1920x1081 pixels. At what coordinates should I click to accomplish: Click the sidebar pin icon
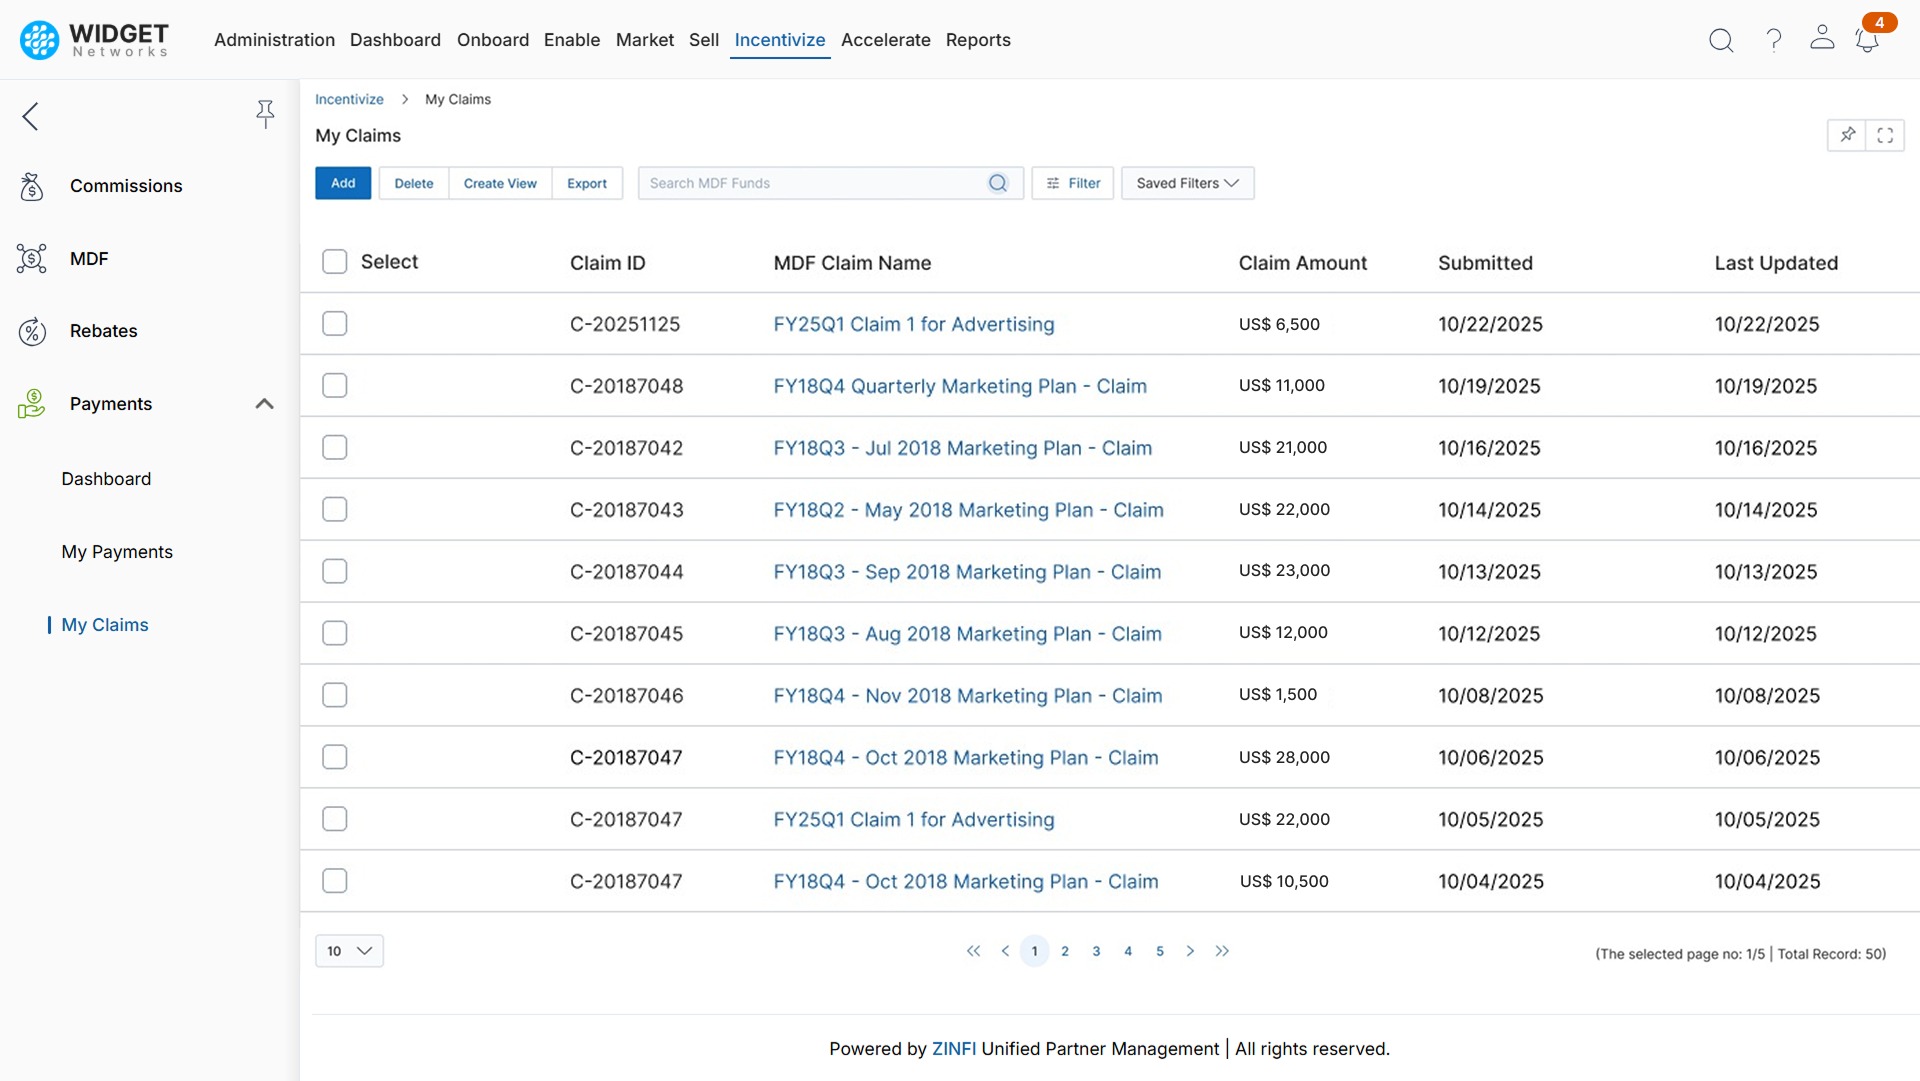pyautogui.click(x=265, y=114)
